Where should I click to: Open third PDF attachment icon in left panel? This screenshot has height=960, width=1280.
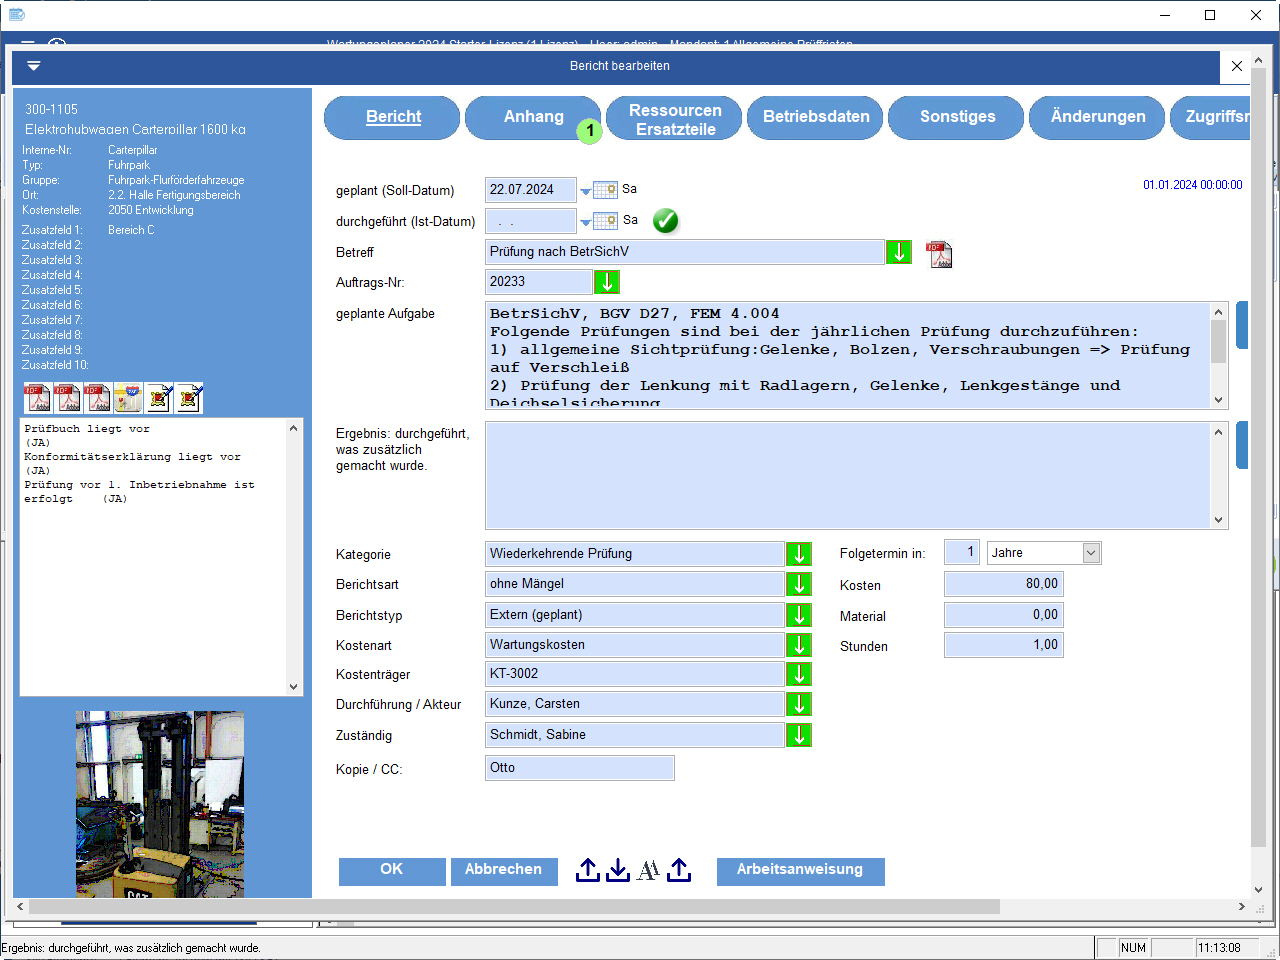point(98,398)
